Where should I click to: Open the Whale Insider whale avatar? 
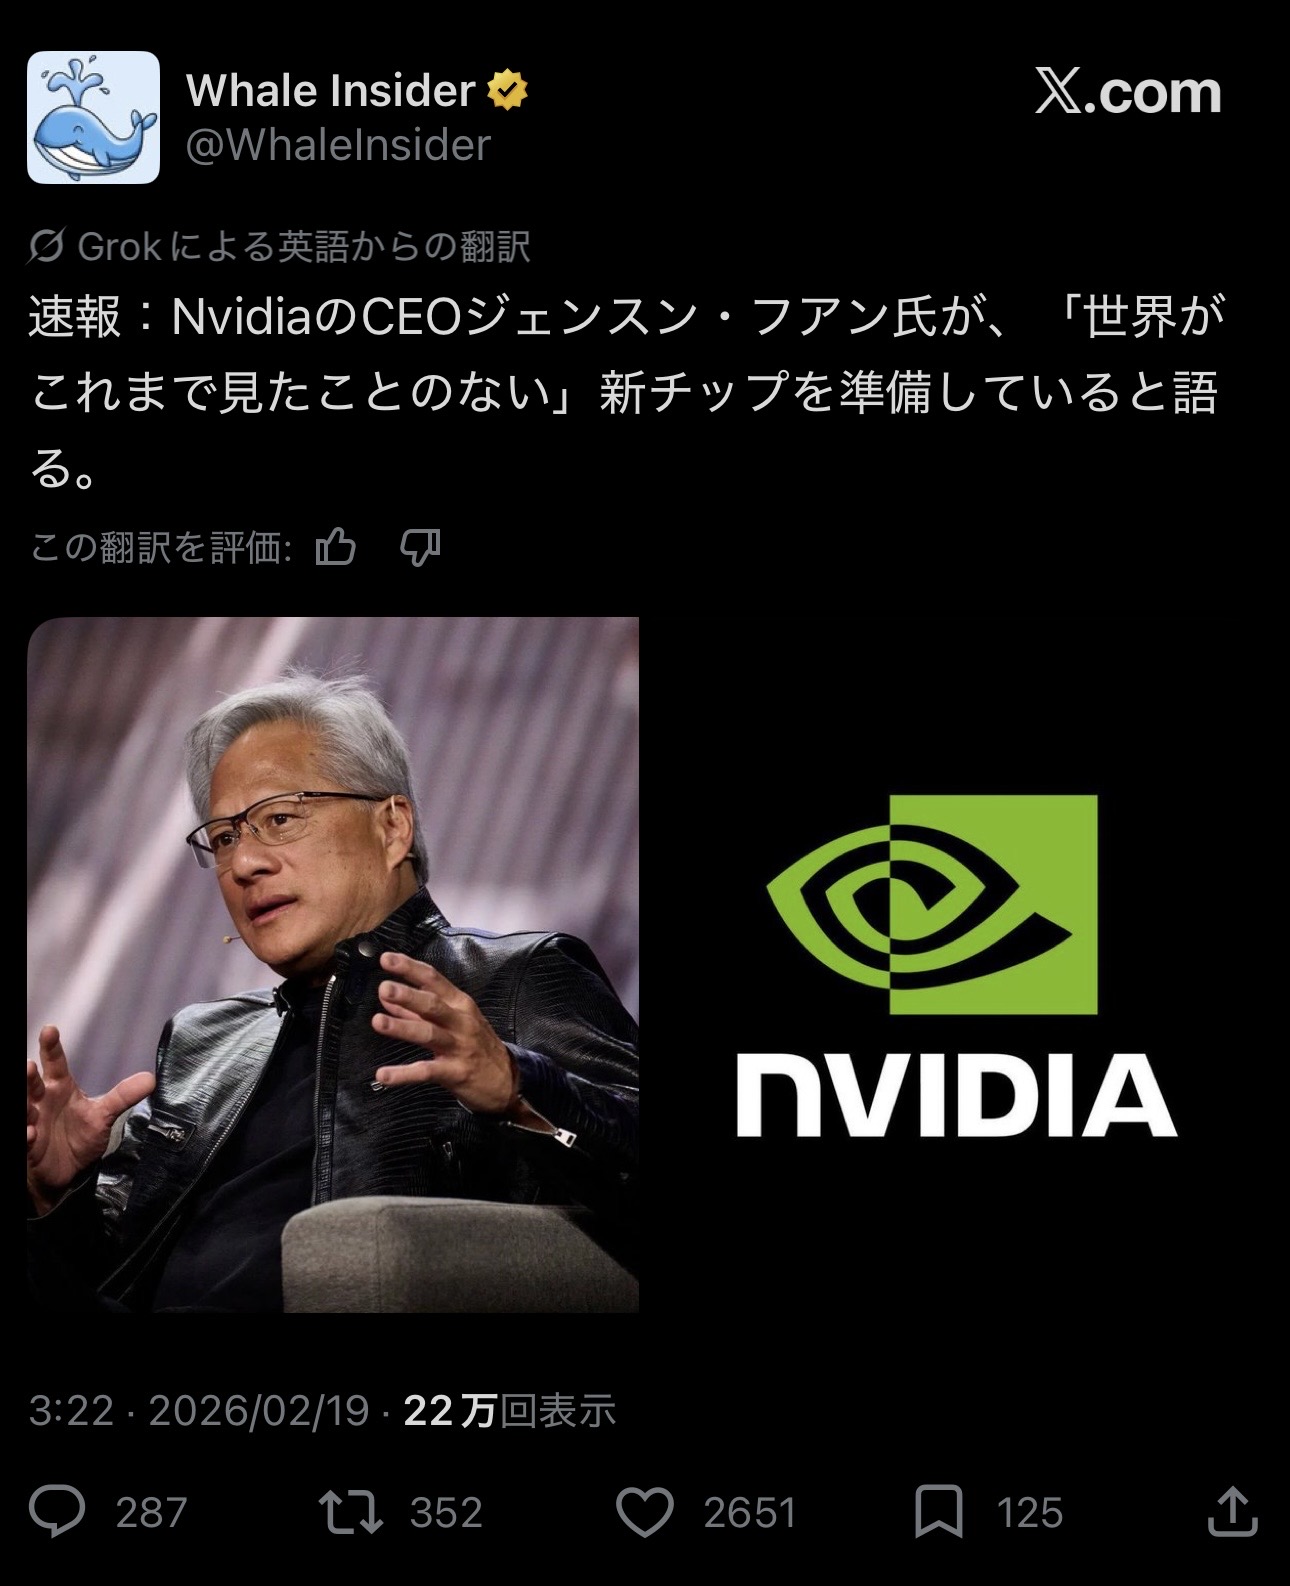point(93,117)
